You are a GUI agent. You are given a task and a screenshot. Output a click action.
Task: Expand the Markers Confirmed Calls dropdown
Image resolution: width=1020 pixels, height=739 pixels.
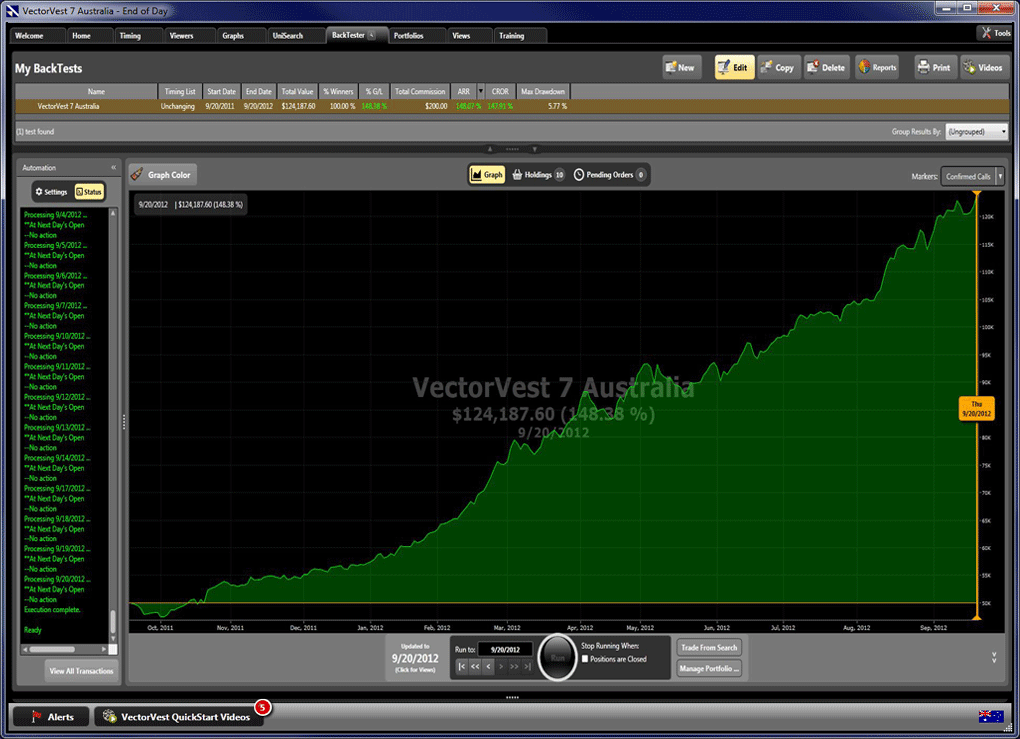(x=972, y=176)
